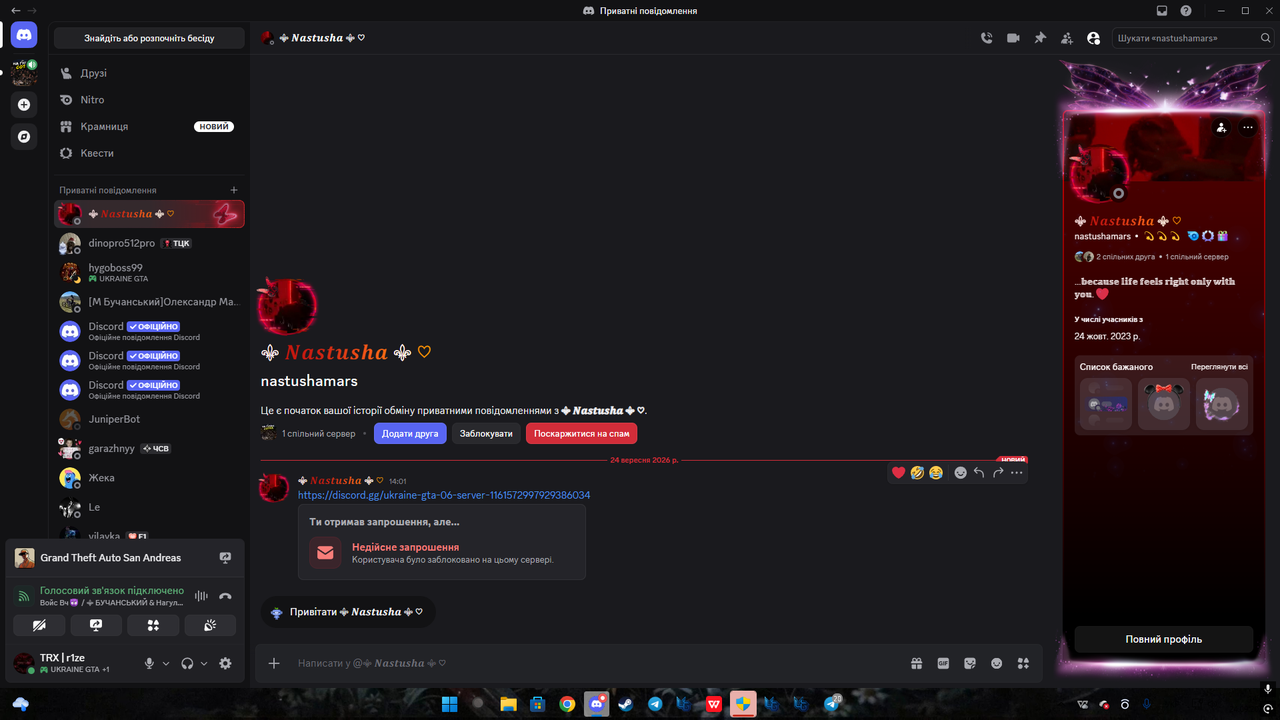Create new private message with plus

234,190
